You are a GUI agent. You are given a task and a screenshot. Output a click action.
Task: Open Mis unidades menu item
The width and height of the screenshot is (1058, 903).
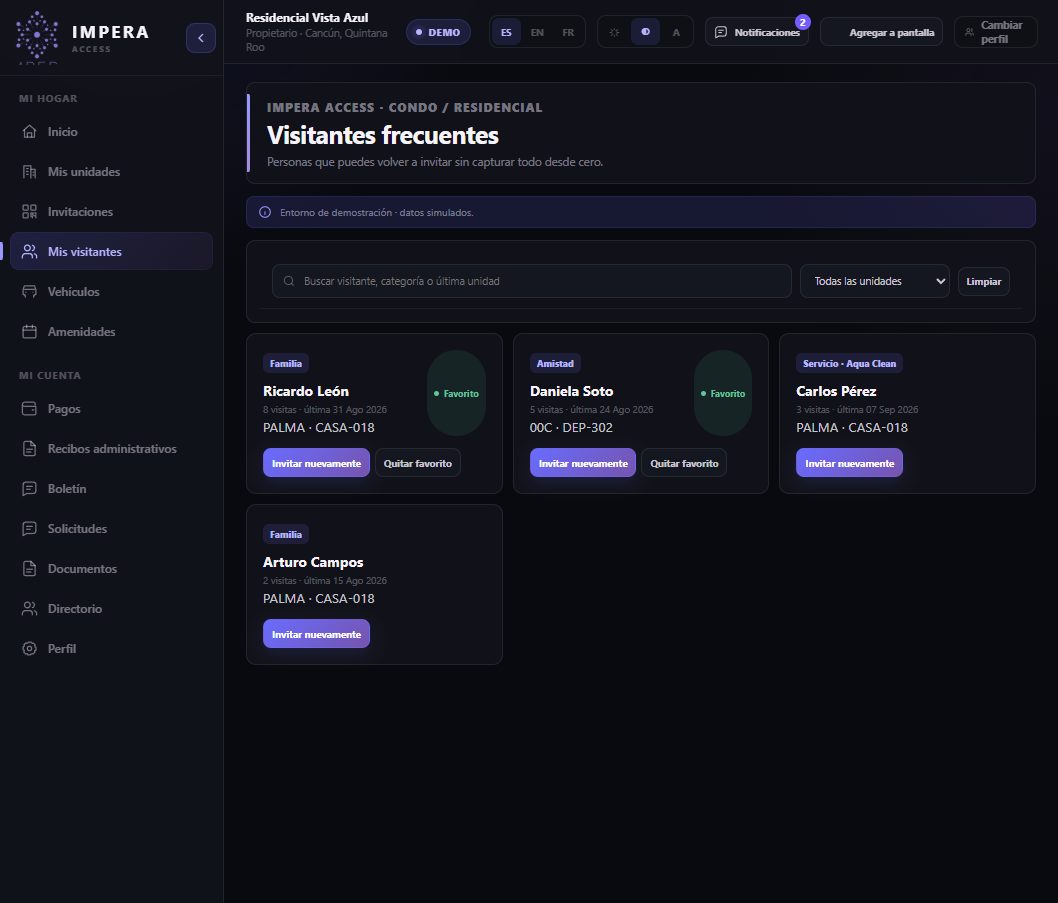[111, 171]
